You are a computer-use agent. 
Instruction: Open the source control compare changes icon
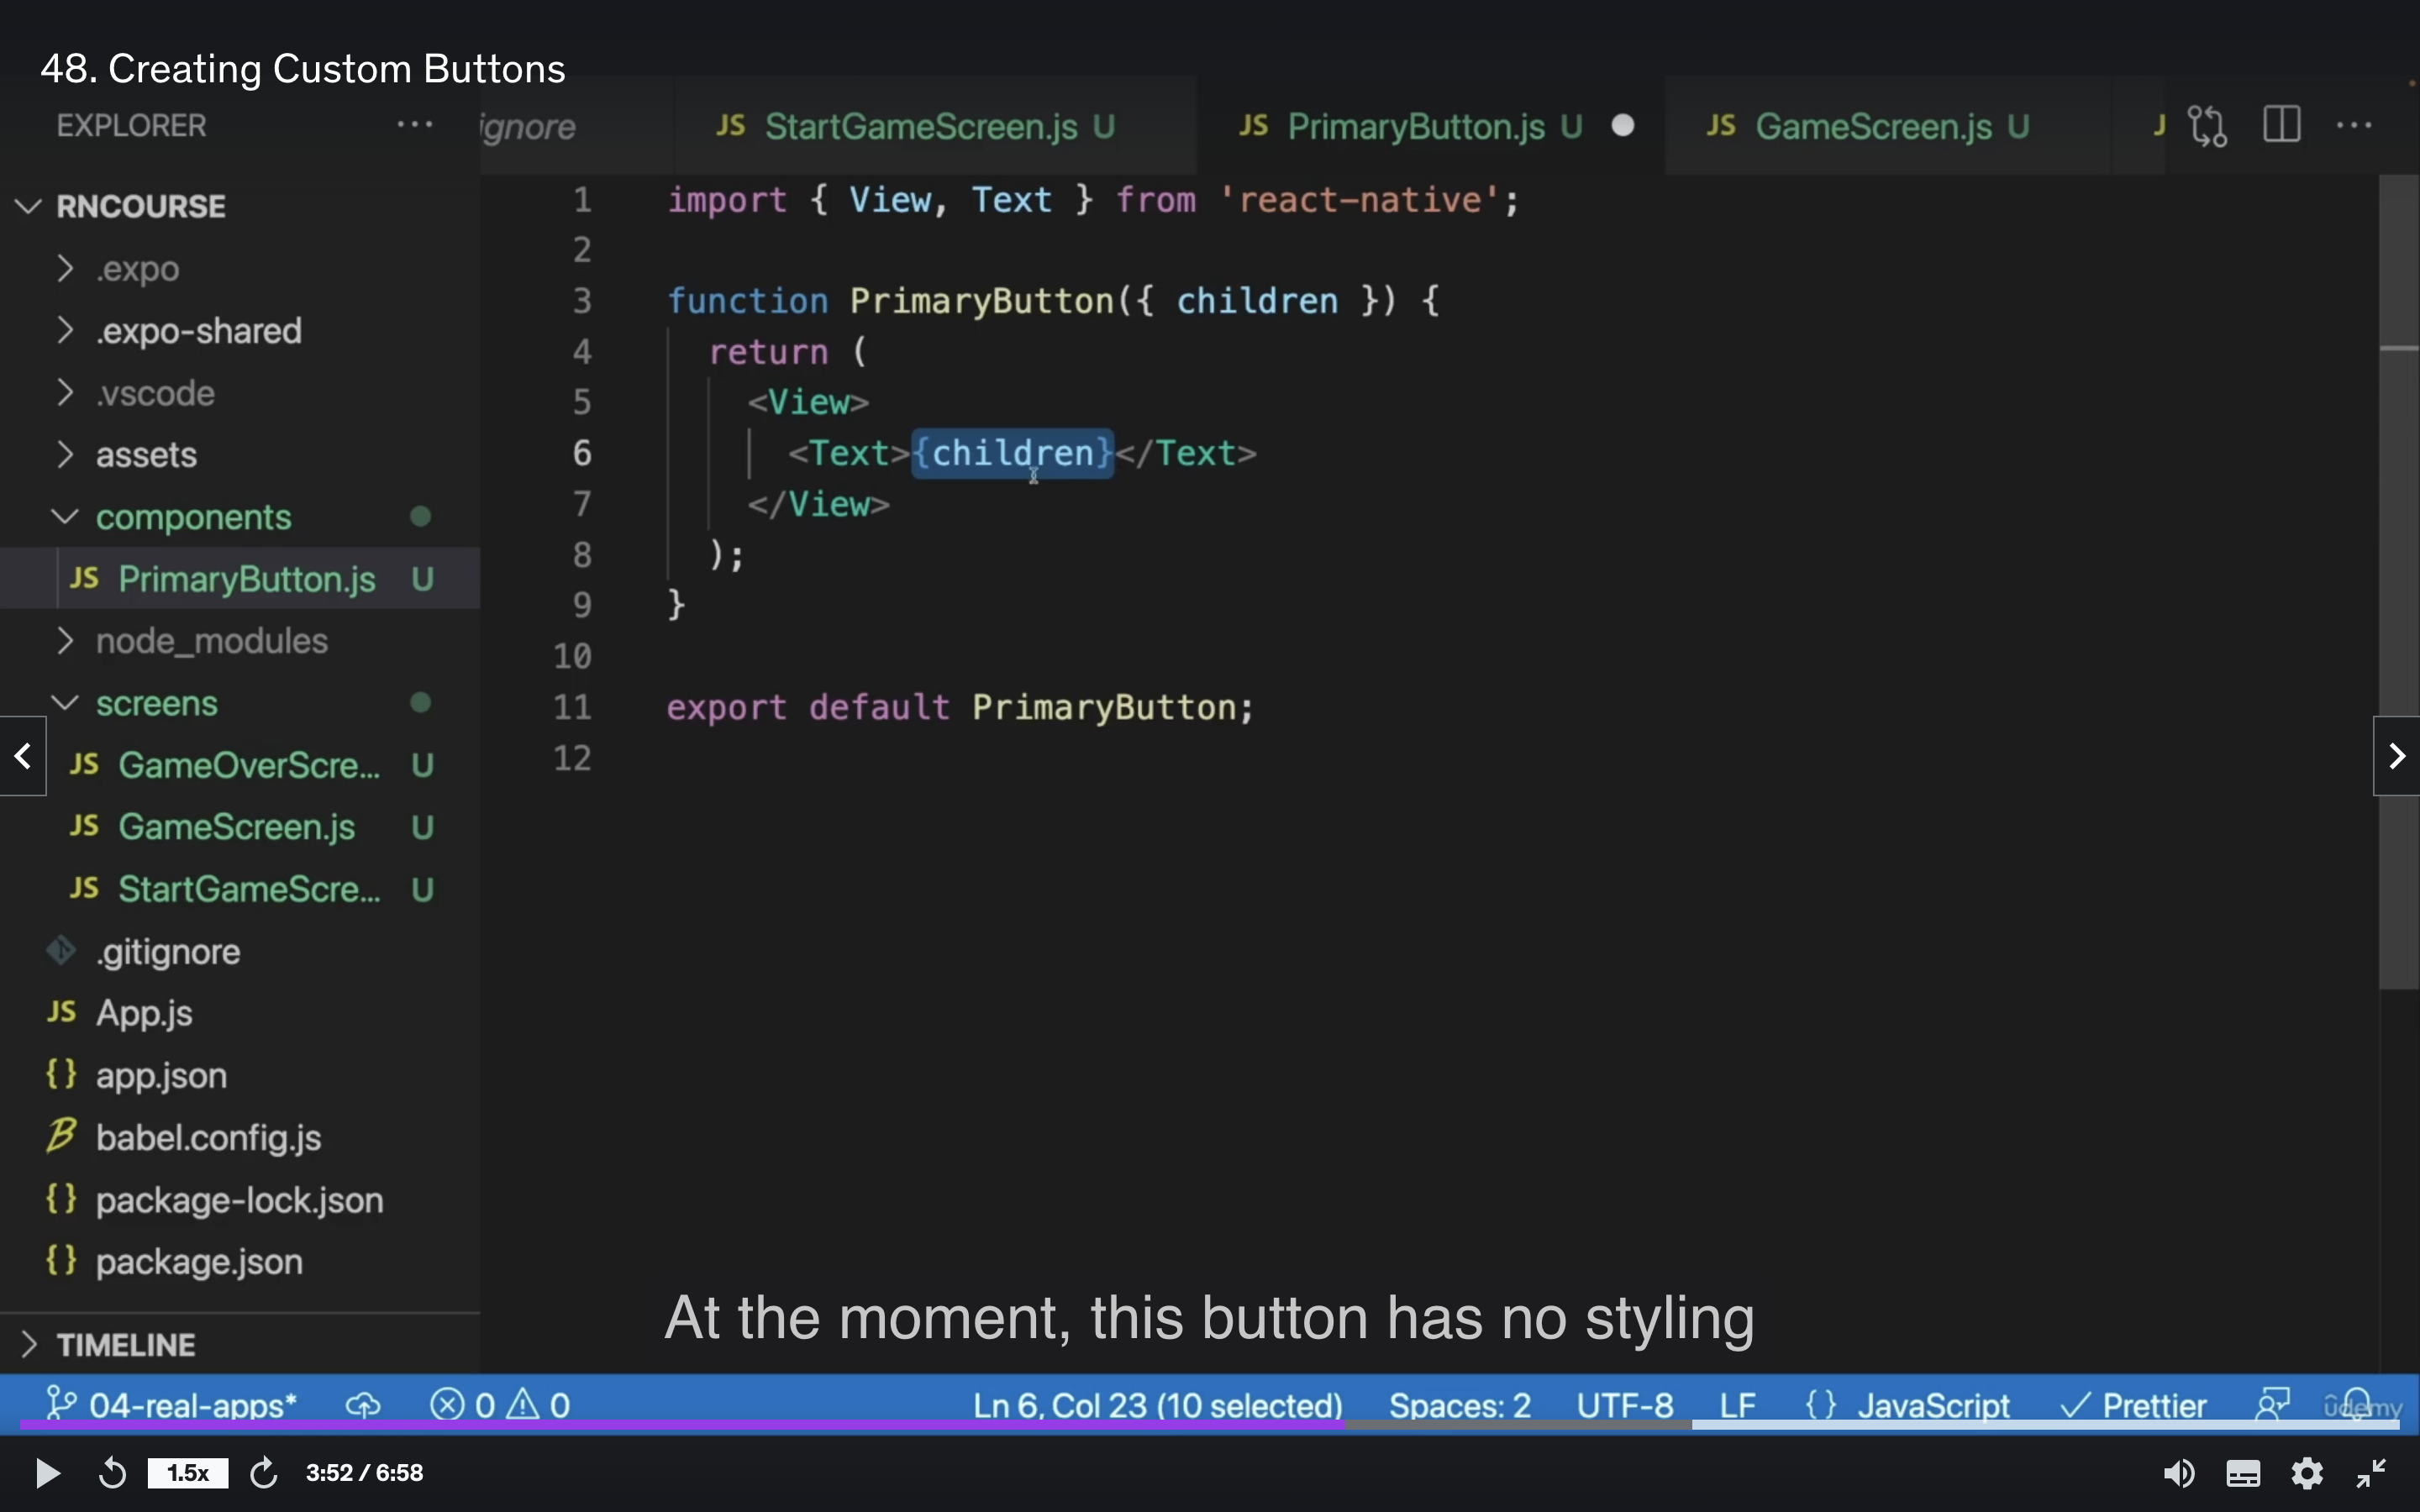point(2207,125)
